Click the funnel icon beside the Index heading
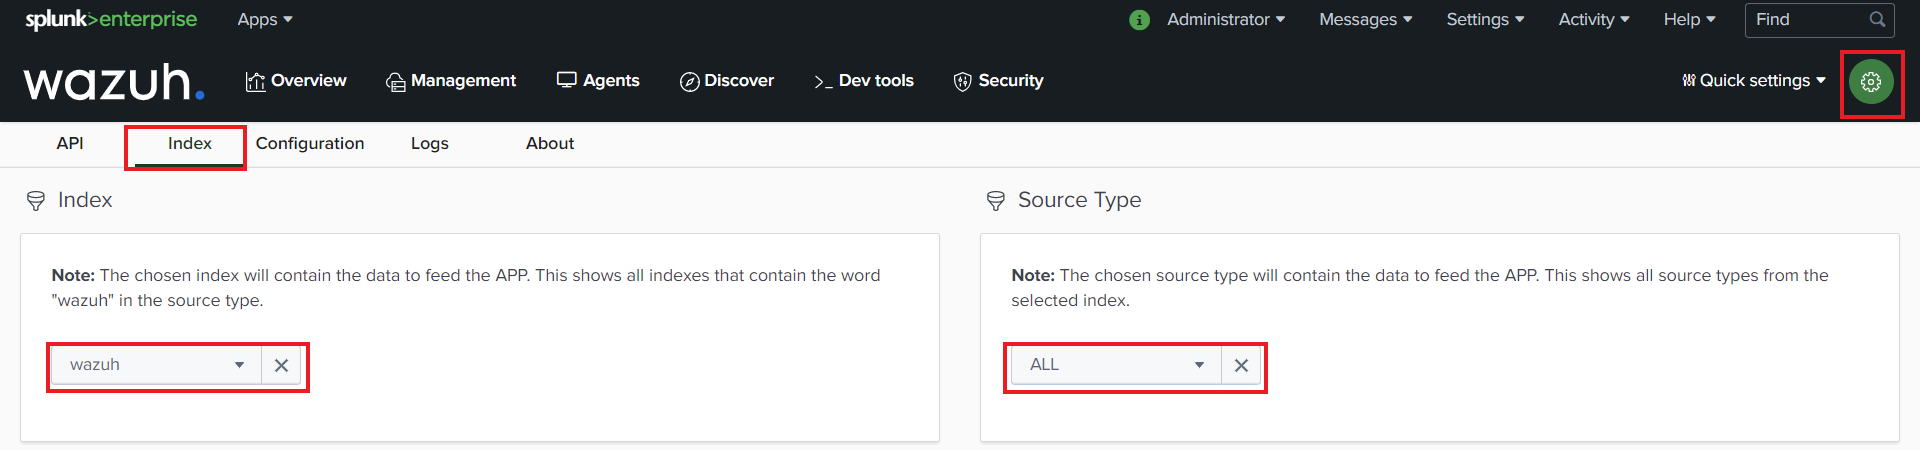1920x450 pixels. point(36,201)
